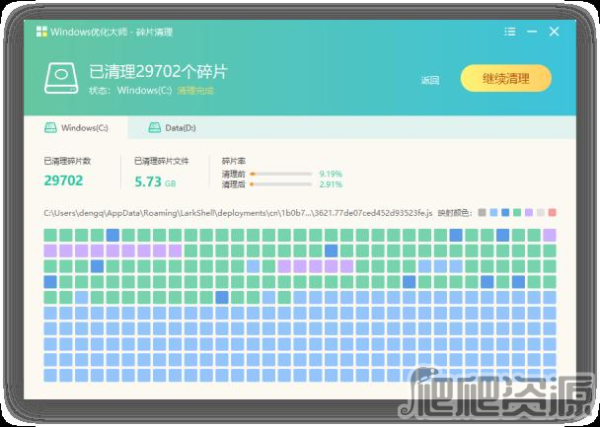
Task: Click the 已清理29702个碎片 heading
Action: (x=158, y=72)
